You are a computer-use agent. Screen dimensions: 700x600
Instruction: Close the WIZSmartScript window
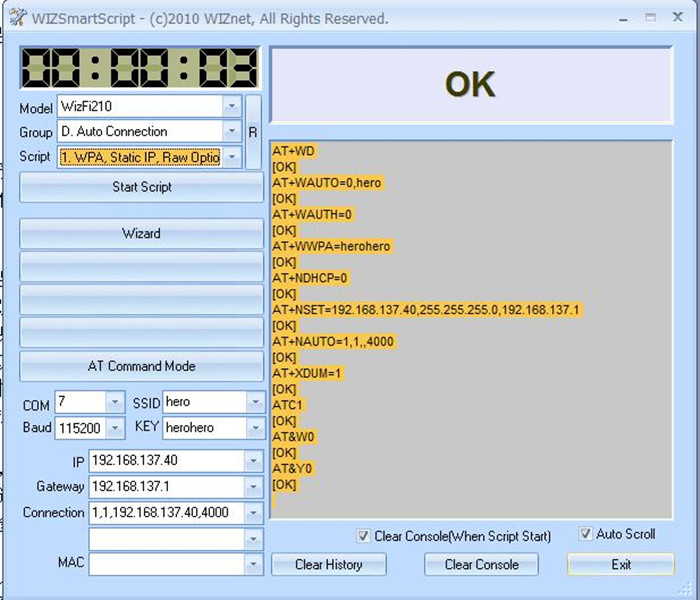(677, 17)
